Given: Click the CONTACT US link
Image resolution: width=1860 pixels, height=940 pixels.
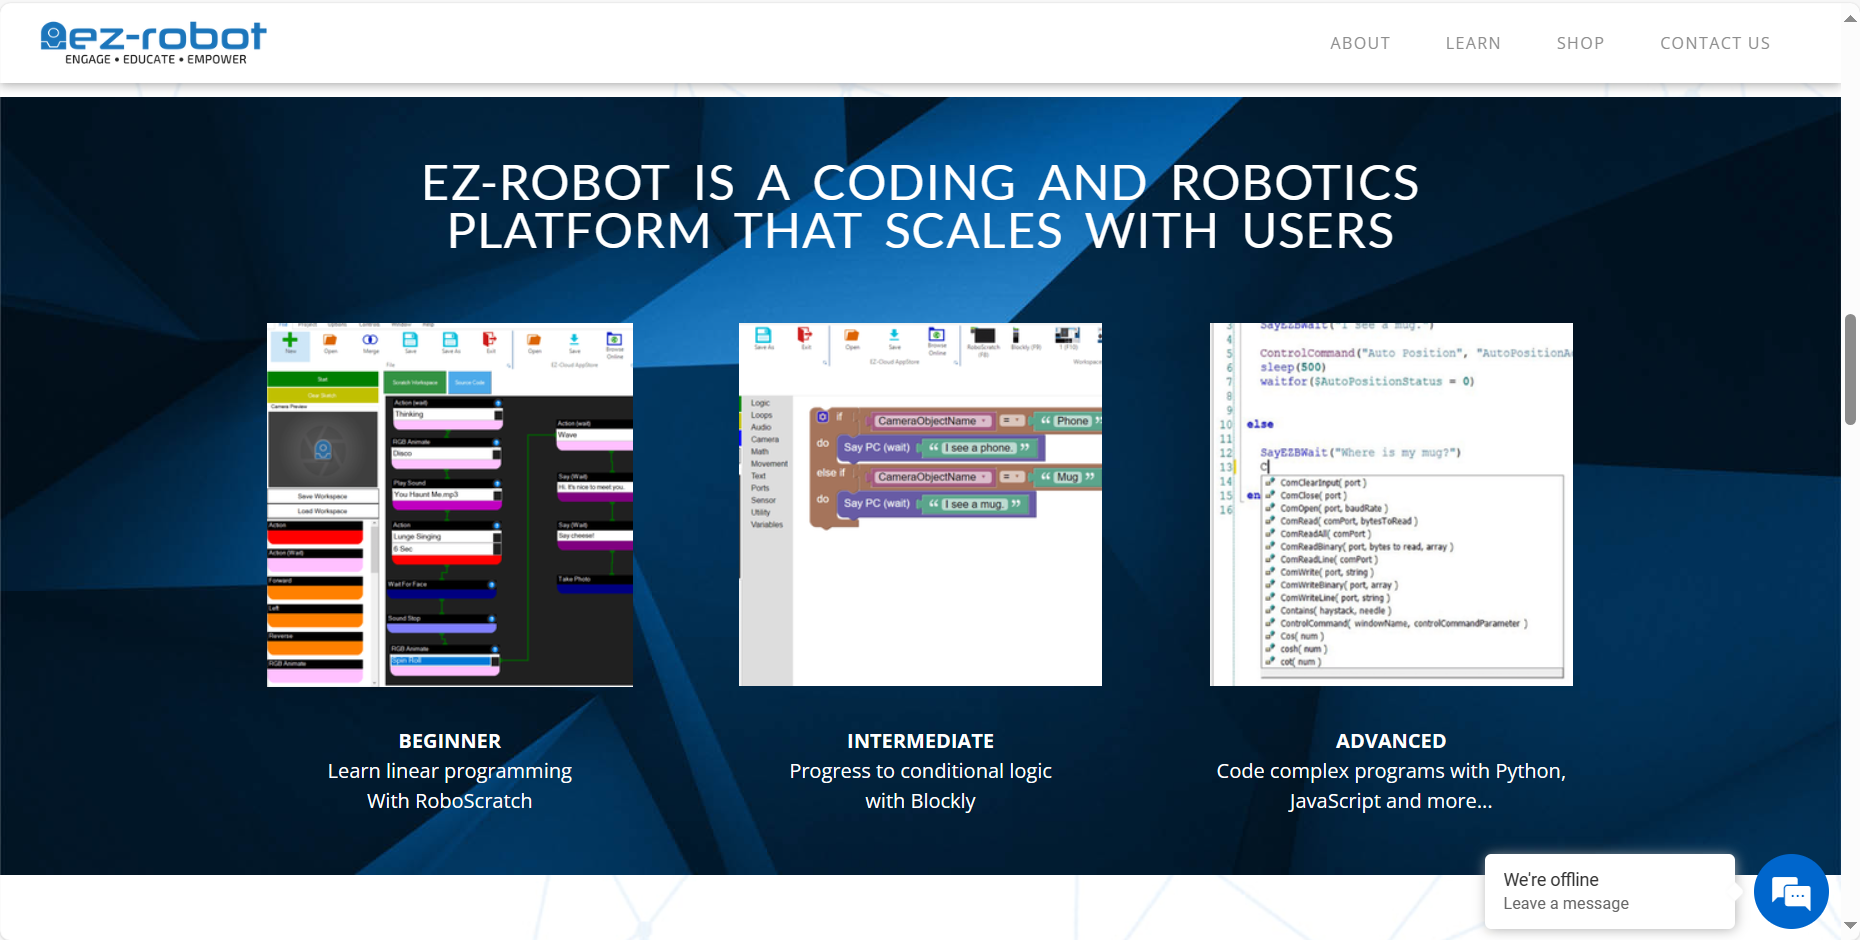Looking at the screenshot, I should tap(1714, 43).
